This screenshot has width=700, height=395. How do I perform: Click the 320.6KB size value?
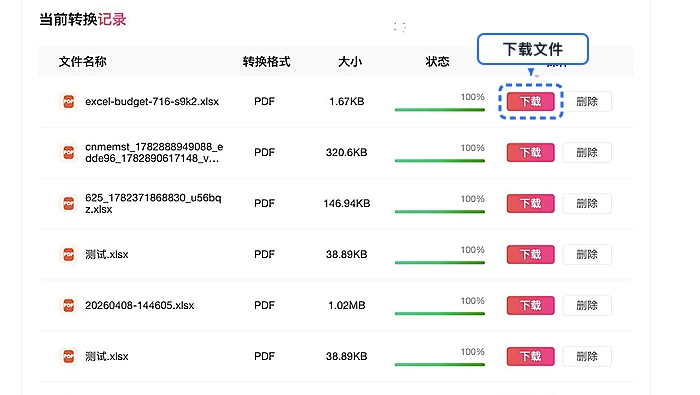(346, 152)
